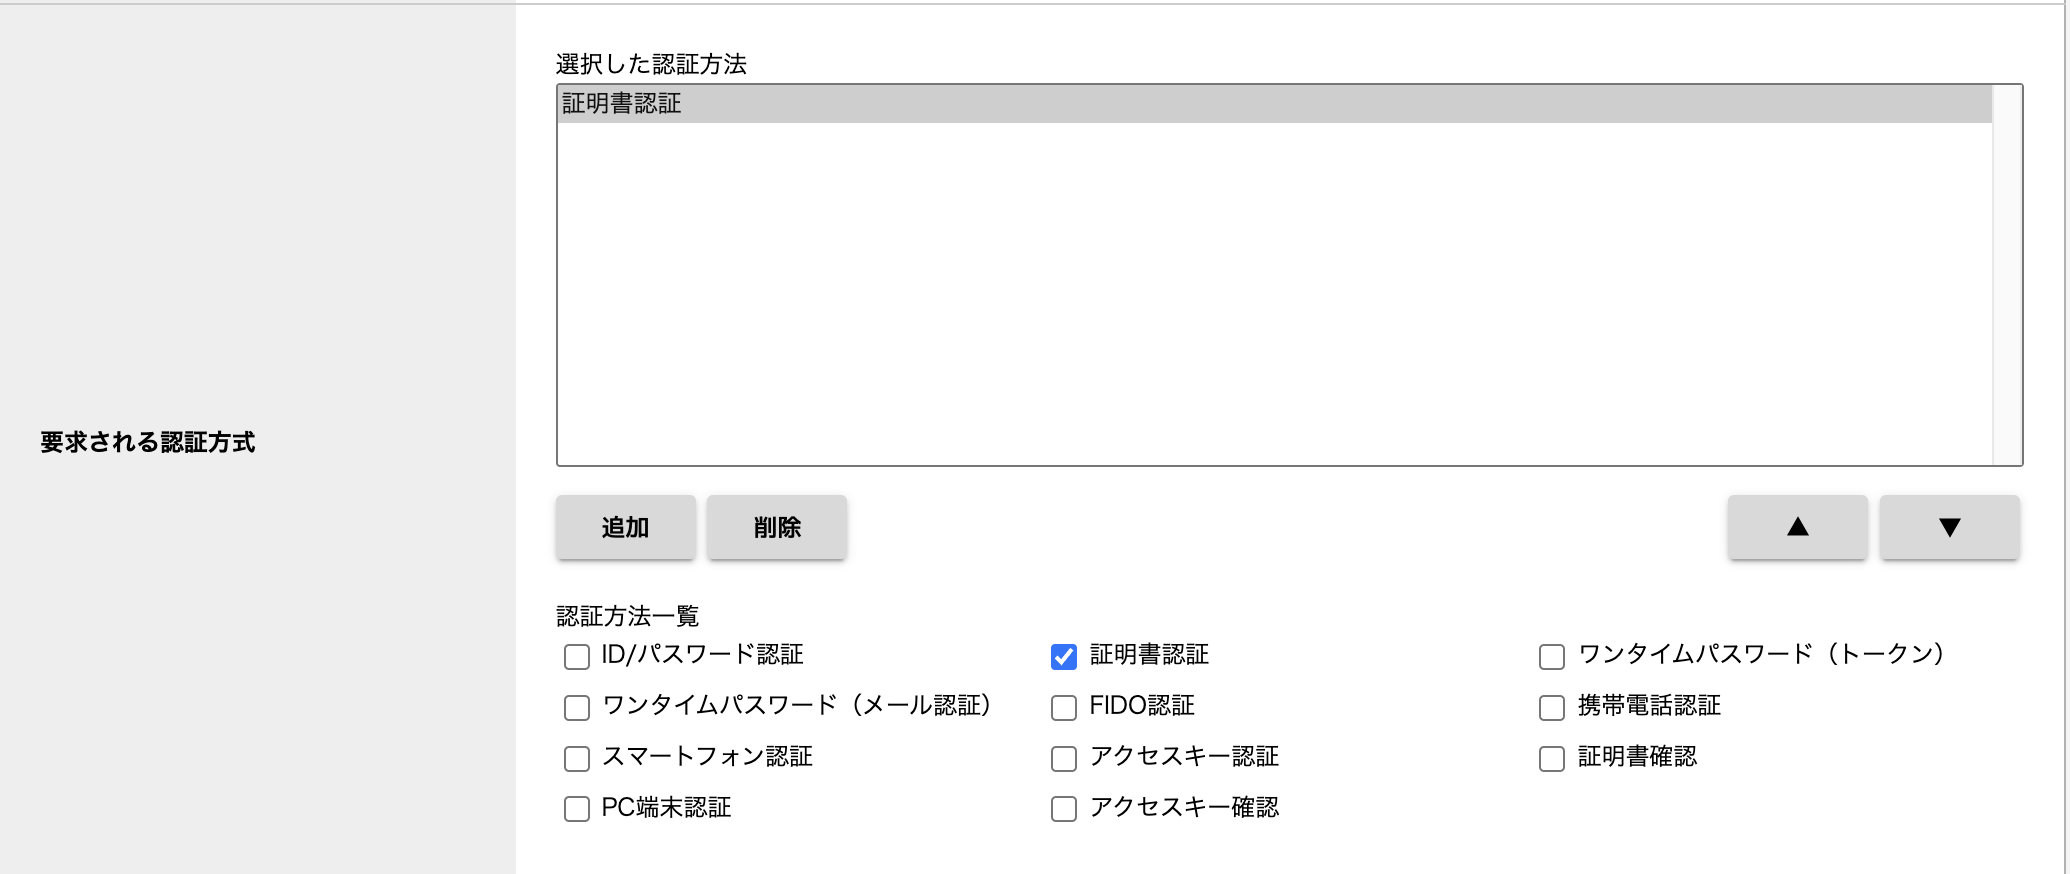Tick ワンタイムパスワード（メール認証） checkbox

point(577,708)
